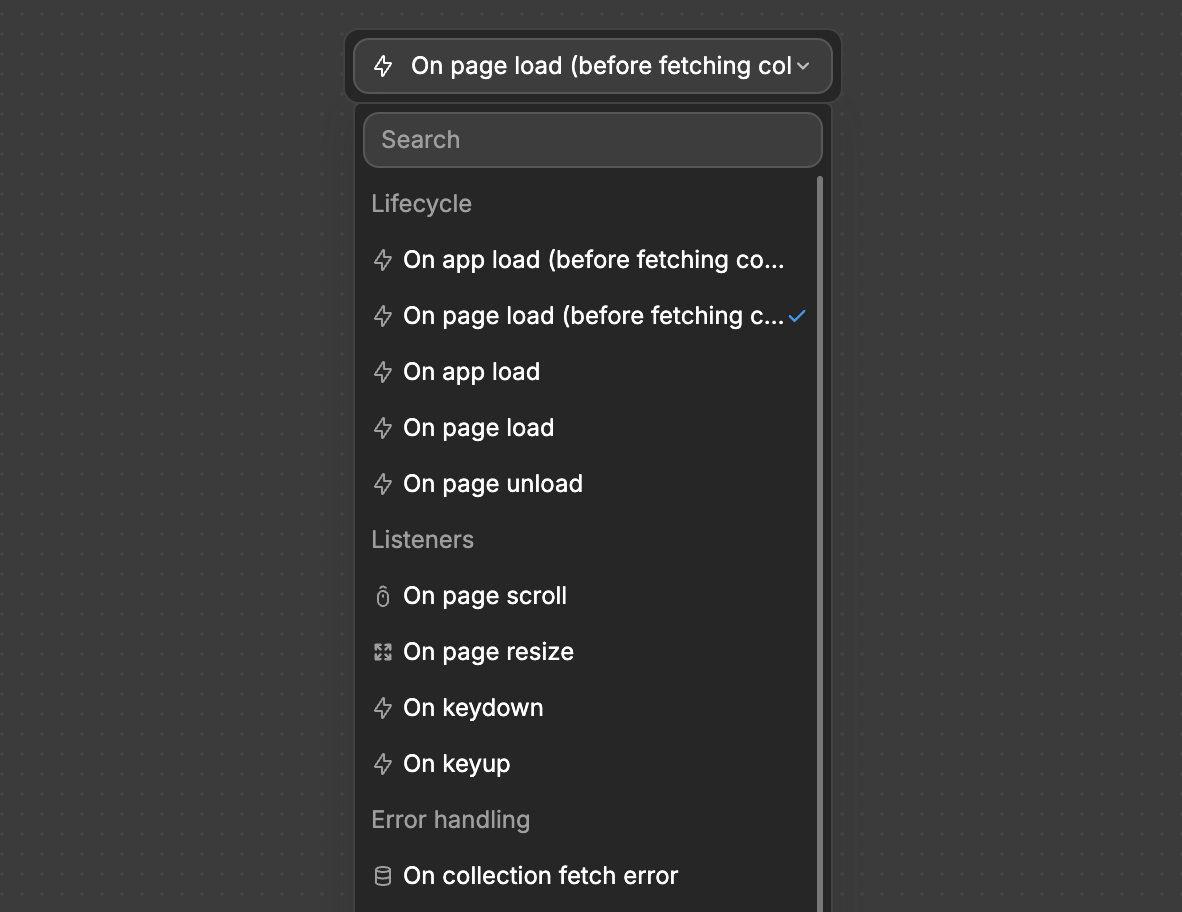Click the lightning icon in the trigger selector field
1182x912 pixels.
point(384,66)
